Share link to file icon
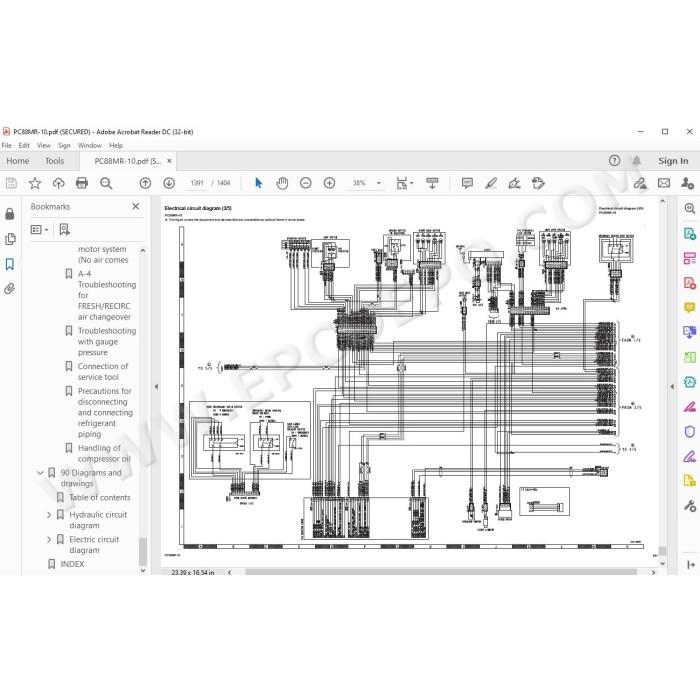Screen dimensions: 700x700 pos(640,183)
